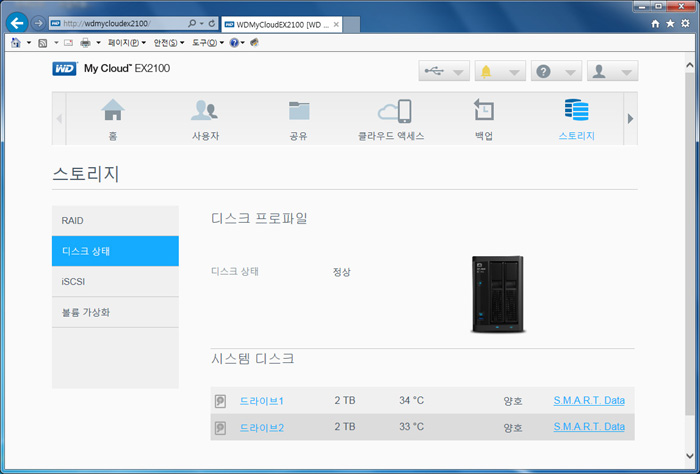Select the 디스크 상태 sidebar tab
This screenshot has height=474, width=700.
point(115,251)
